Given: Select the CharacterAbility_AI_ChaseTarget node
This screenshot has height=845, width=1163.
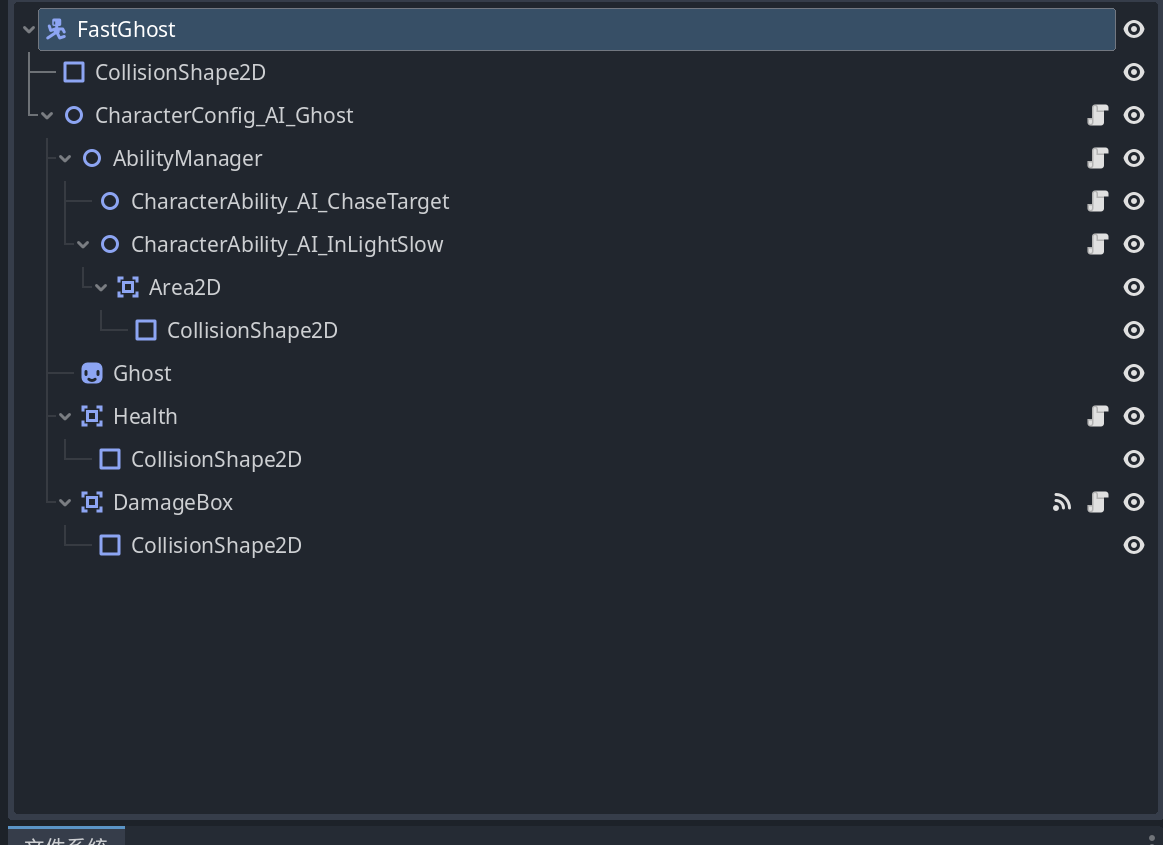Looking at the screenshot, I should (x=290, y=201).
